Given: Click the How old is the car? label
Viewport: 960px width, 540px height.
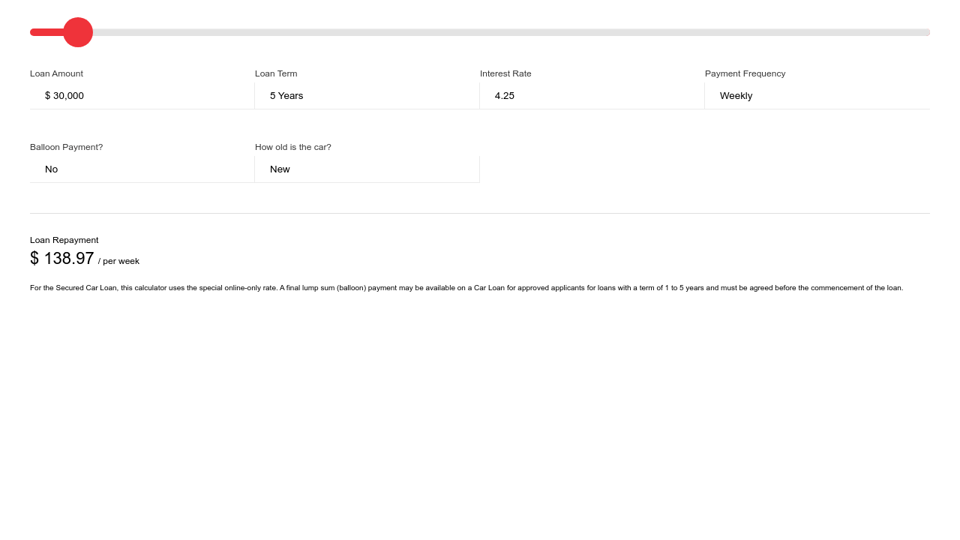Looking at the screenshot, I should click(x=293, y=147).
